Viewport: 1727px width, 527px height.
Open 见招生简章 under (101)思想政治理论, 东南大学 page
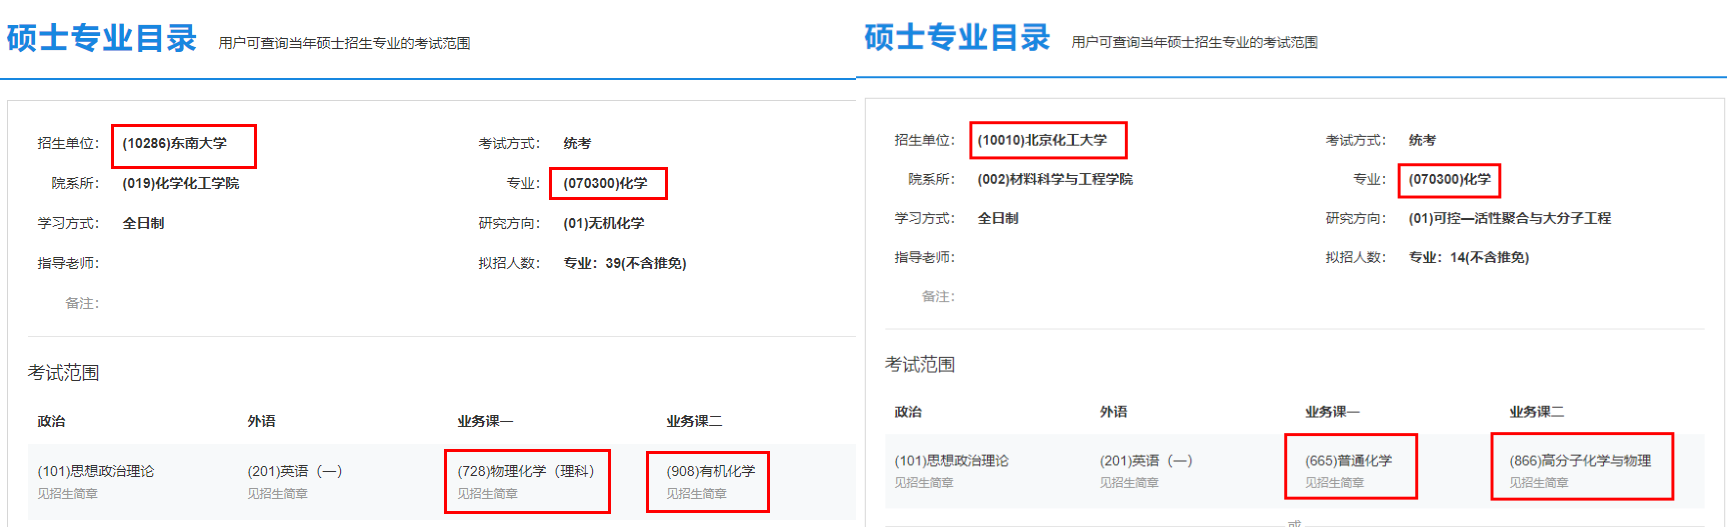pos(67,494)
